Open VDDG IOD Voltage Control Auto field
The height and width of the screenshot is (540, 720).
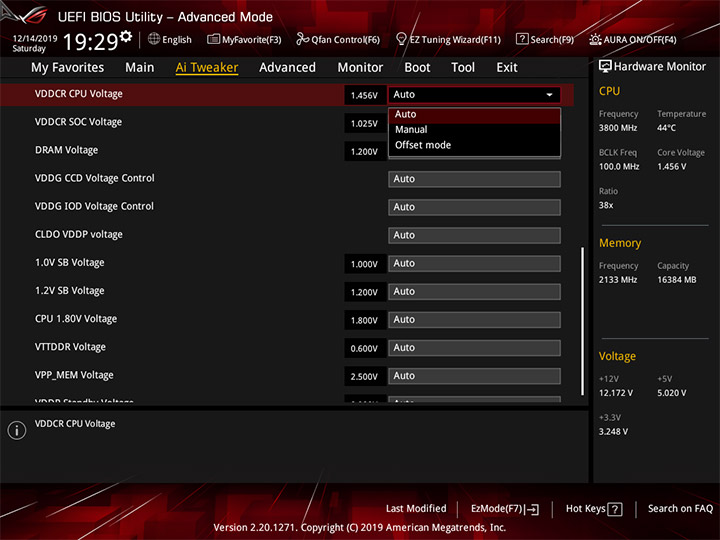point(474,207)
